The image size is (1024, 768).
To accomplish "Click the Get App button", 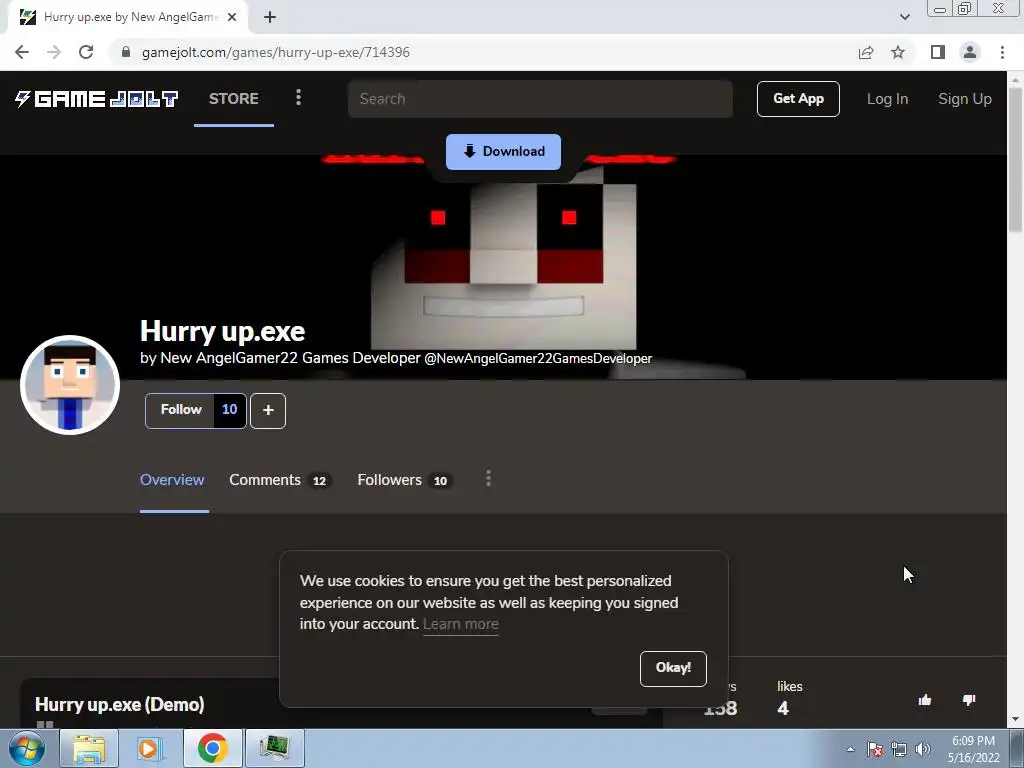I will pos(798,99).
